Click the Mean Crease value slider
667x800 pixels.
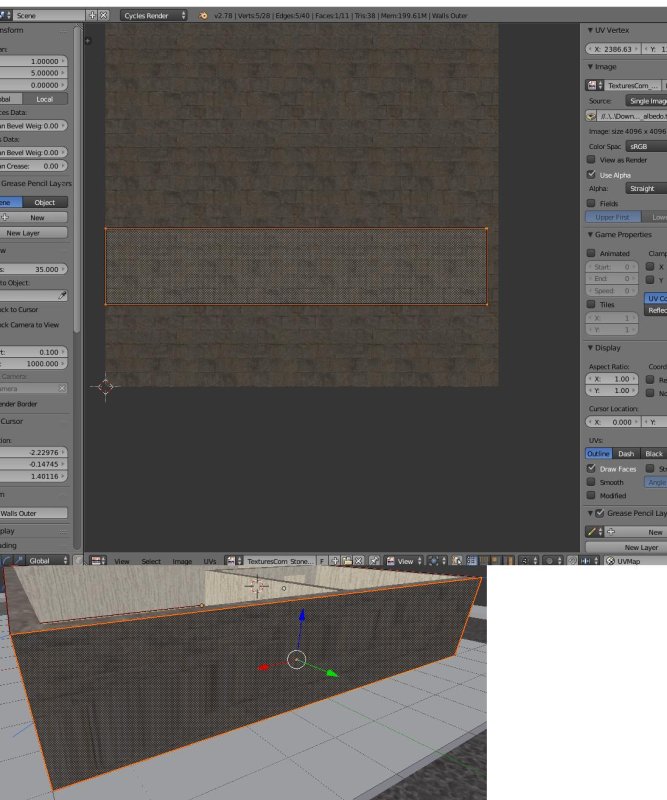pyautogui.click(x=34, y=166)
